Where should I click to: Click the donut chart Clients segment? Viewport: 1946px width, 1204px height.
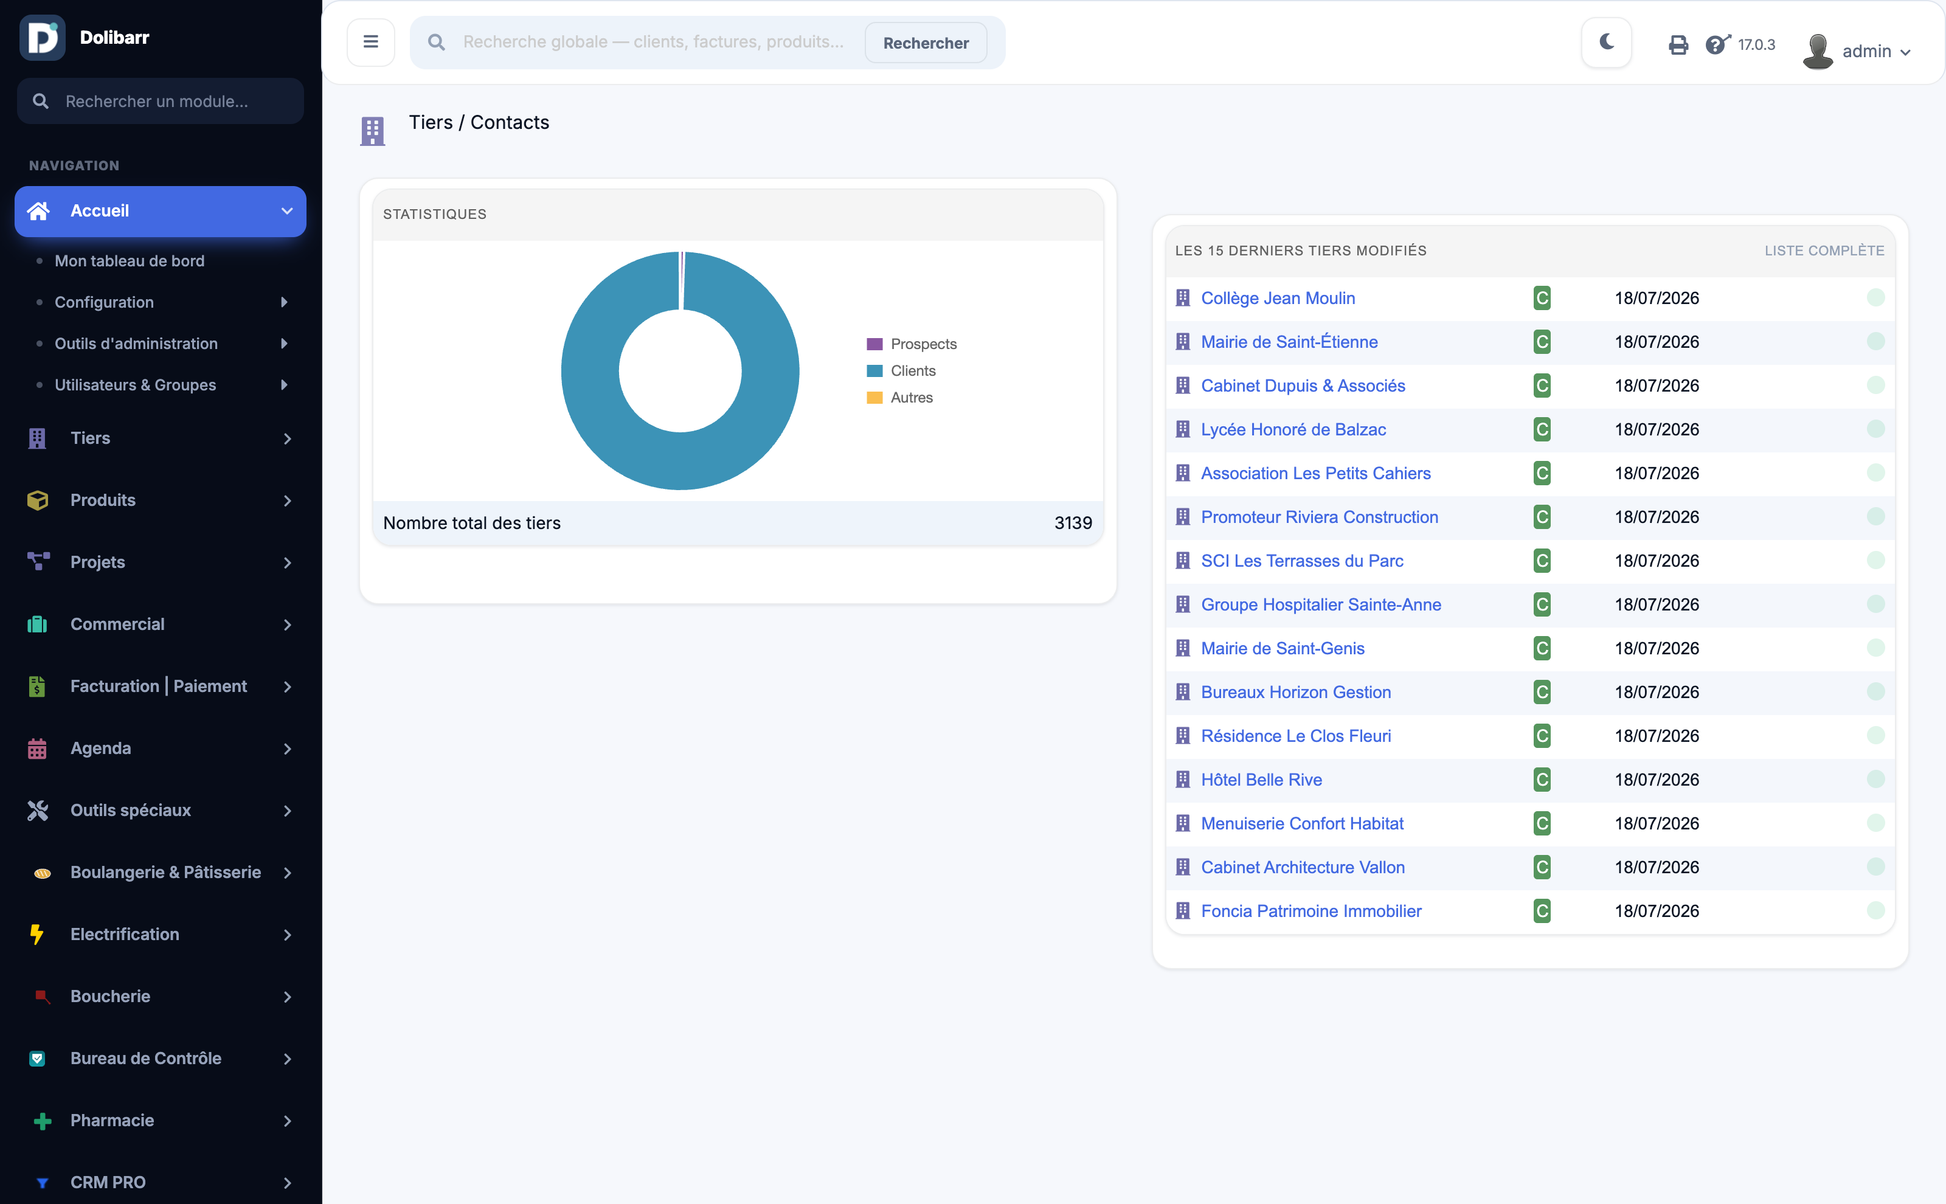click(x=680, y=462)
